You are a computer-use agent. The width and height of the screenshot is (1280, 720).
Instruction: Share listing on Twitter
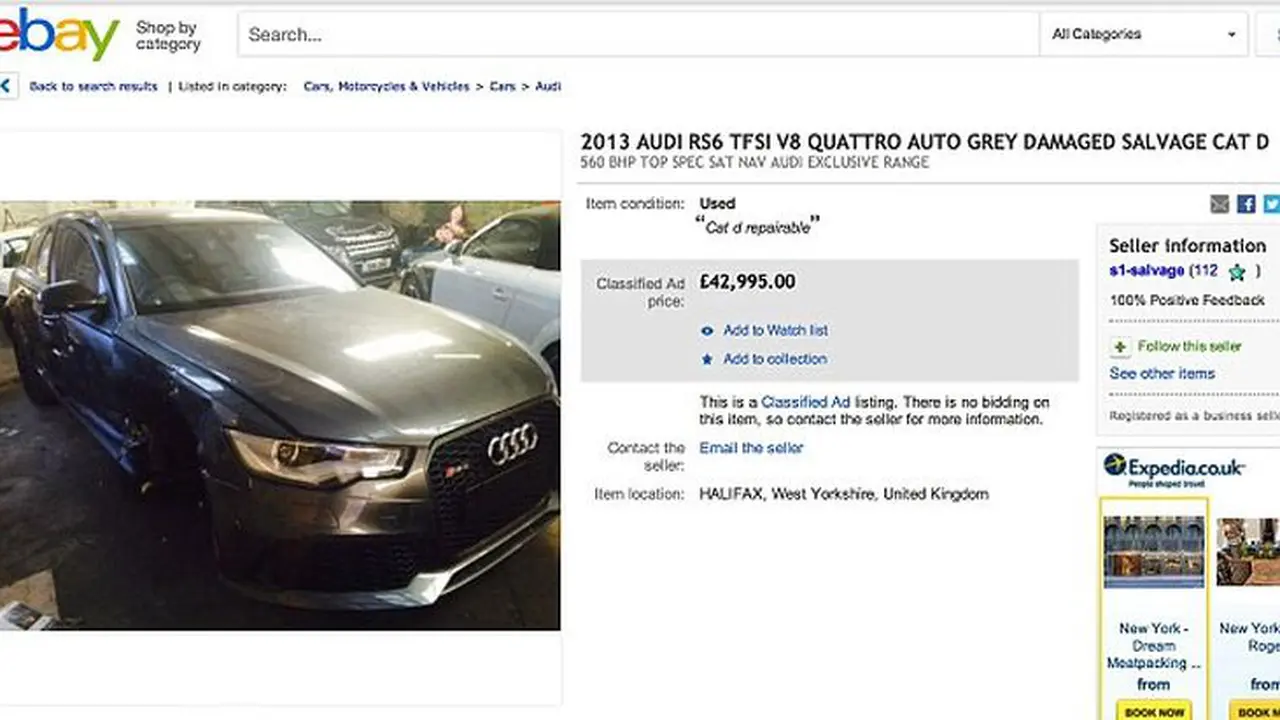click(1271, 204)
